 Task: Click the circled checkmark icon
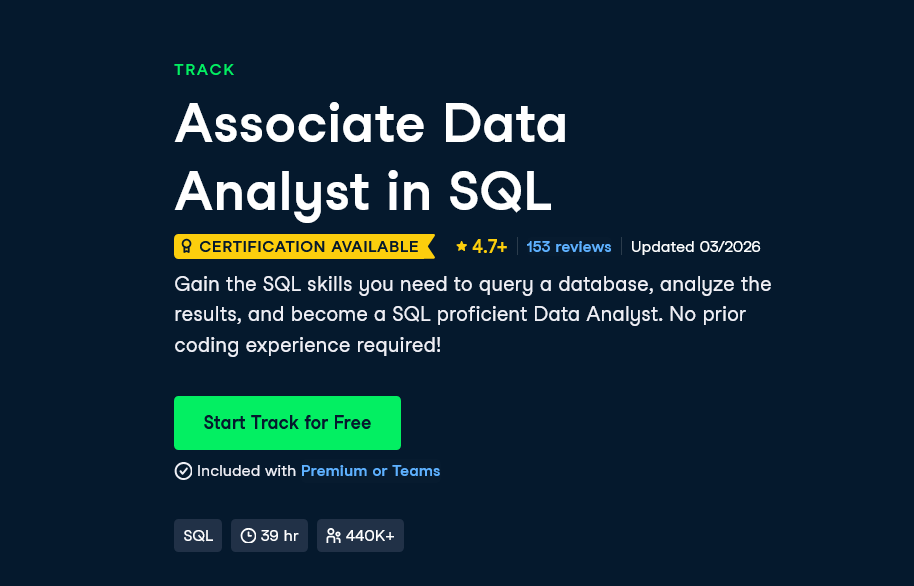coord(183,471)
